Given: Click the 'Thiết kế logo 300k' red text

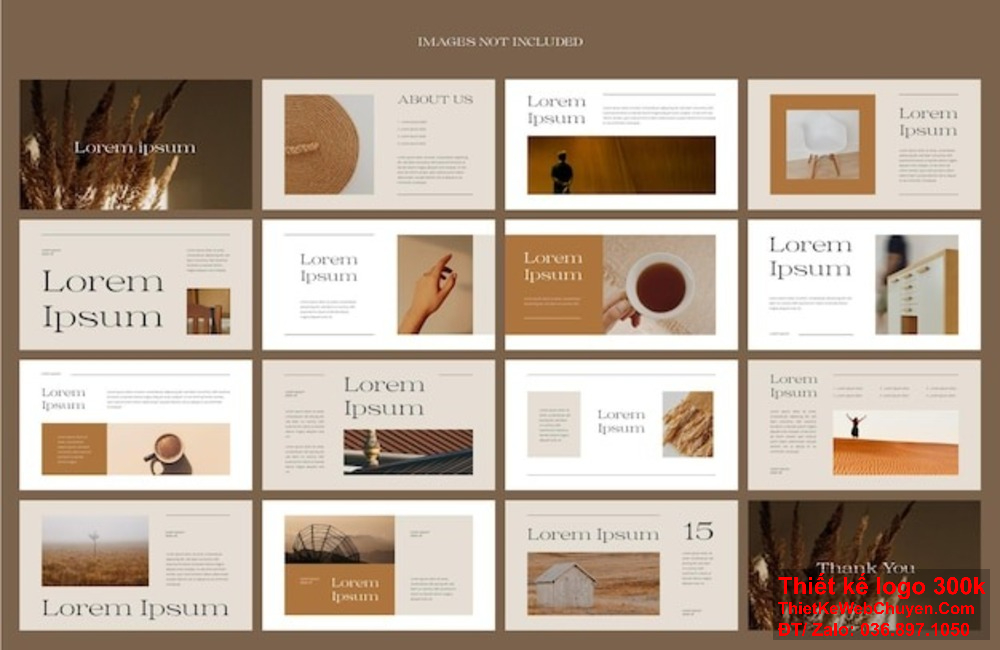Looking at the screenshot, I should (x=882, y=586).
